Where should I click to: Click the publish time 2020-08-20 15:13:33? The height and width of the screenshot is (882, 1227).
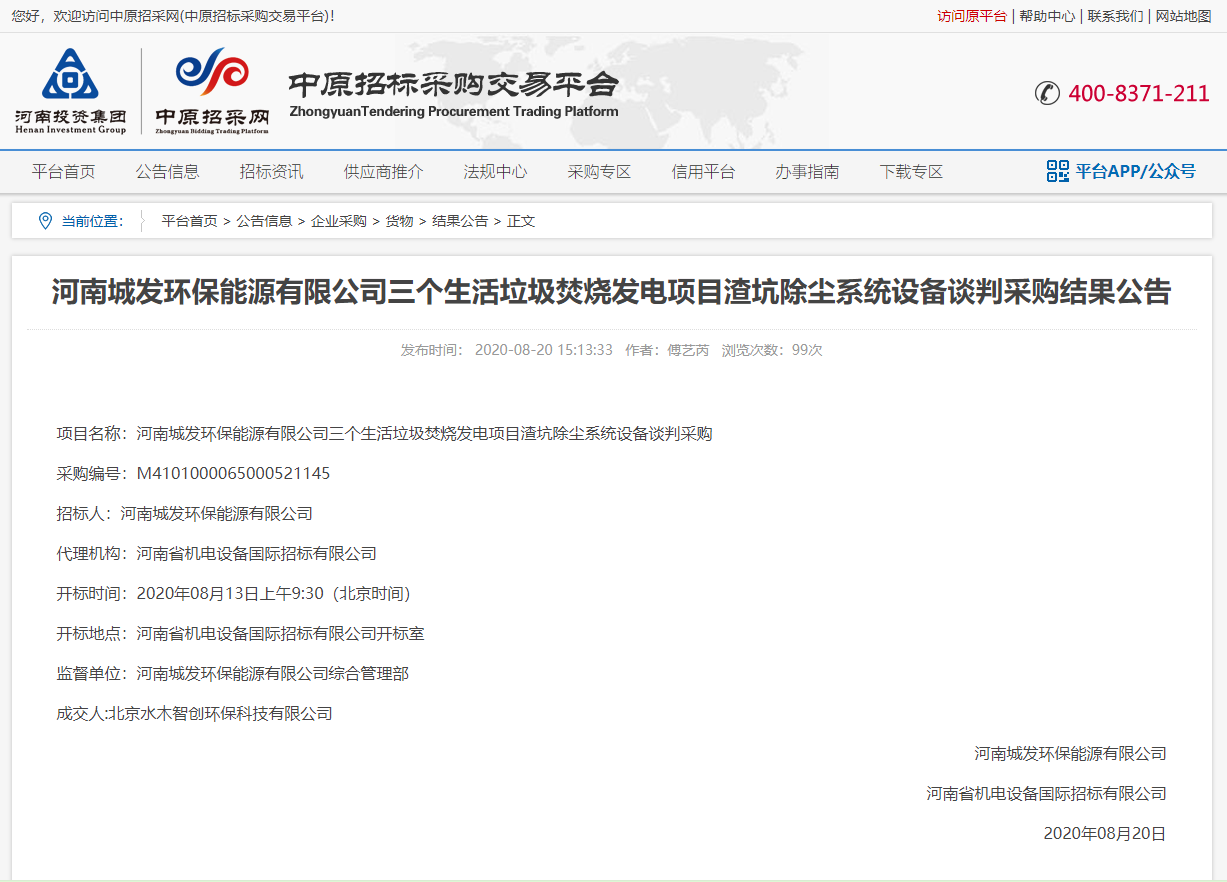pyautogui.click(x=544, y=350)
